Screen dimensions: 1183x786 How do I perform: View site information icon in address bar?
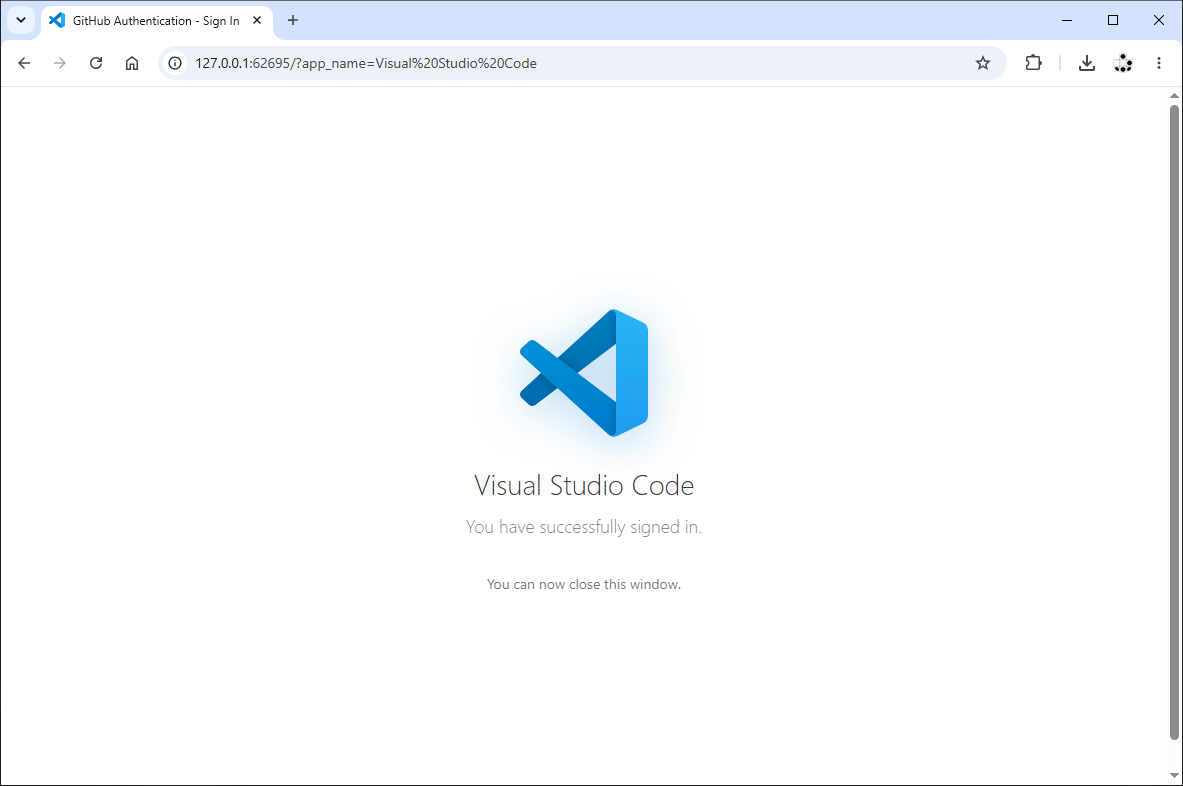coord(175,63)
